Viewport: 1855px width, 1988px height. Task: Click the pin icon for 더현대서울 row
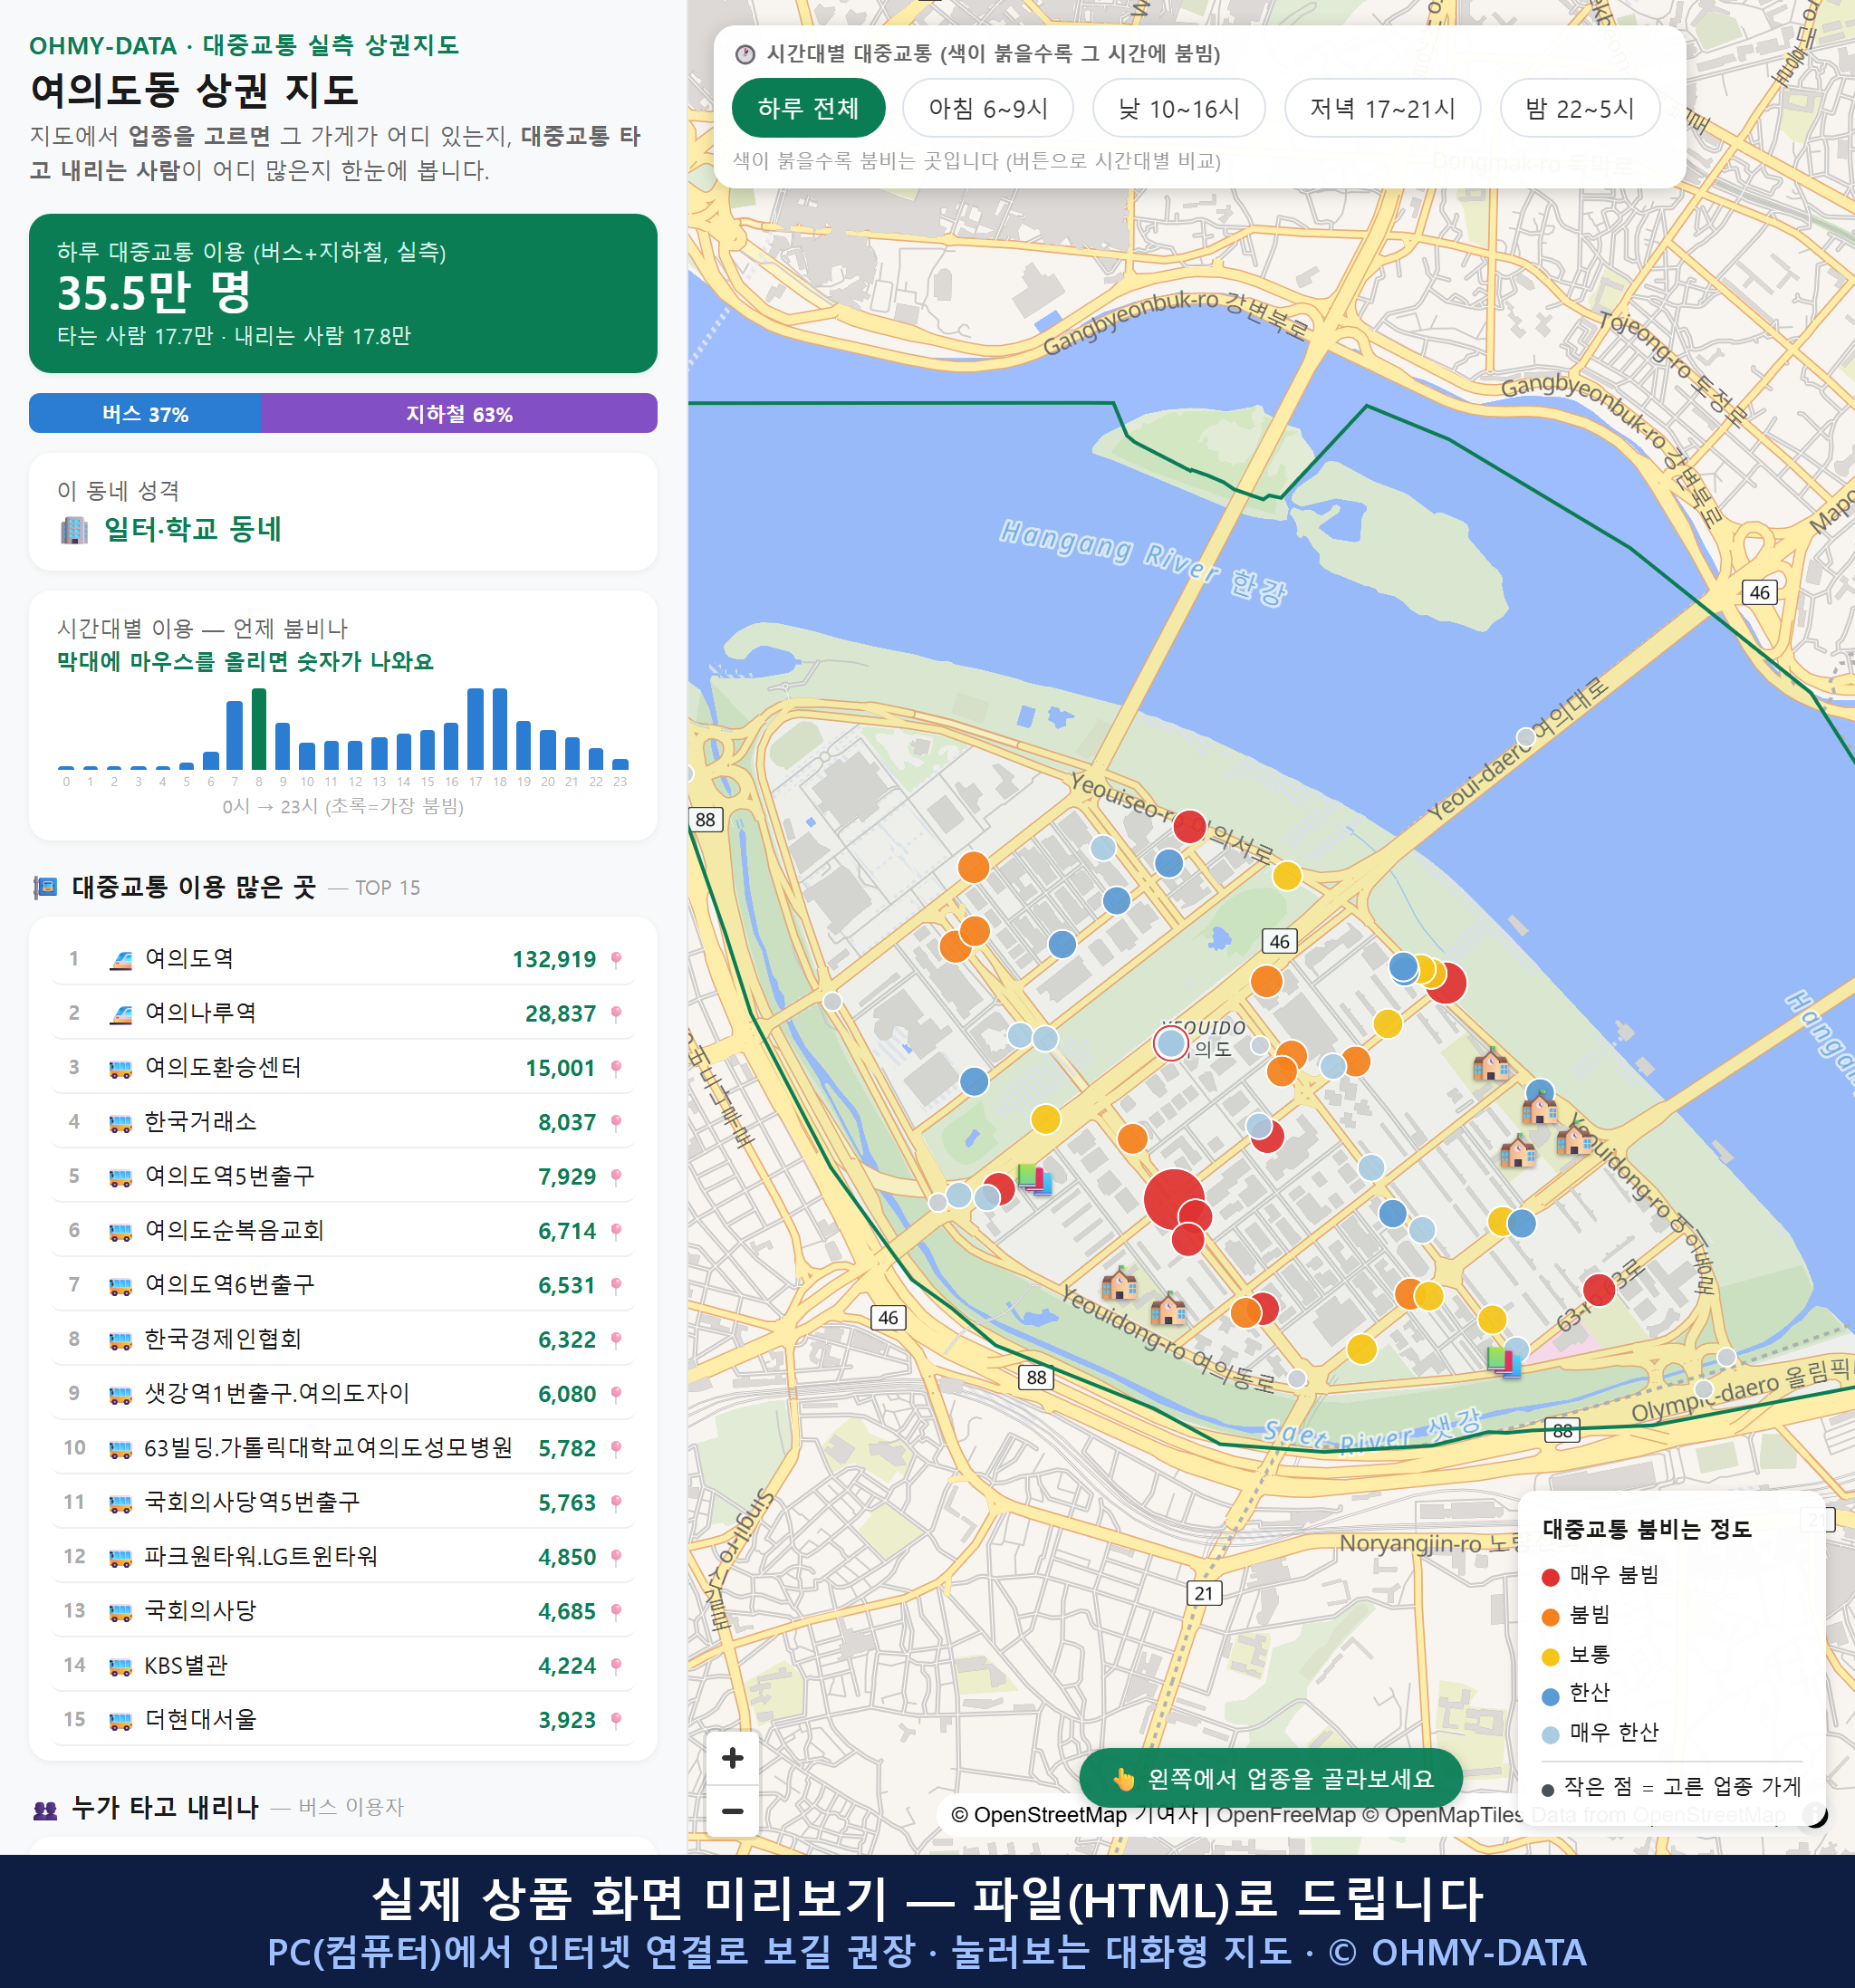[x=616, y=1720]
